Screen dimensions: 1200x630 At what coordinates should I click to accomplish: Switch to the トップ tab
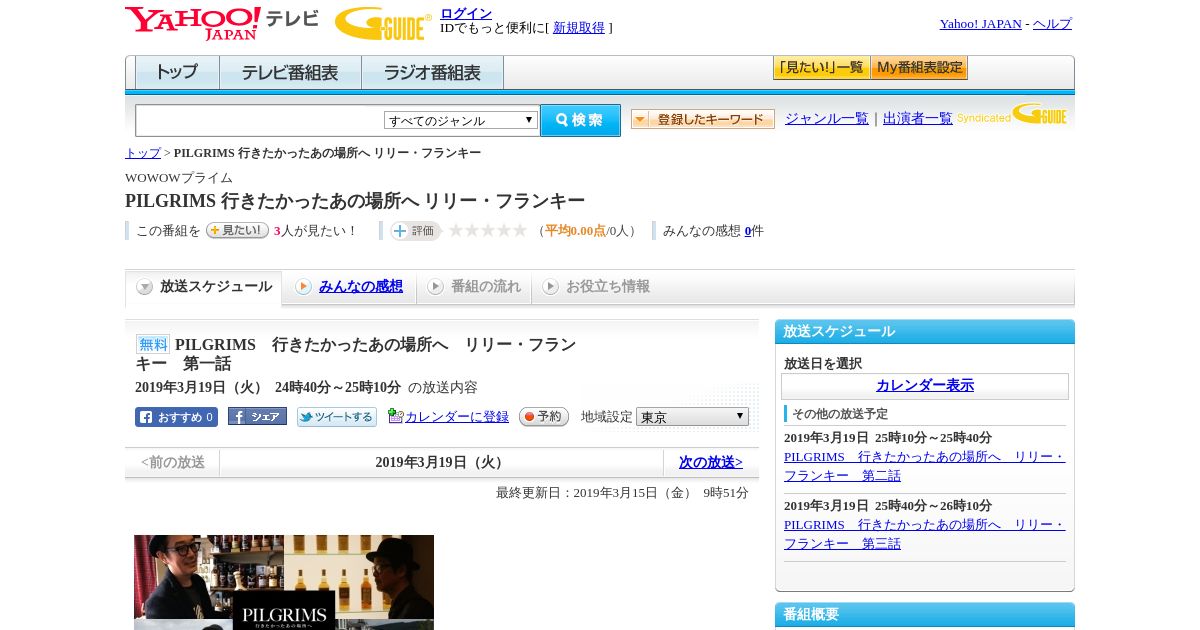pos(177,73)
